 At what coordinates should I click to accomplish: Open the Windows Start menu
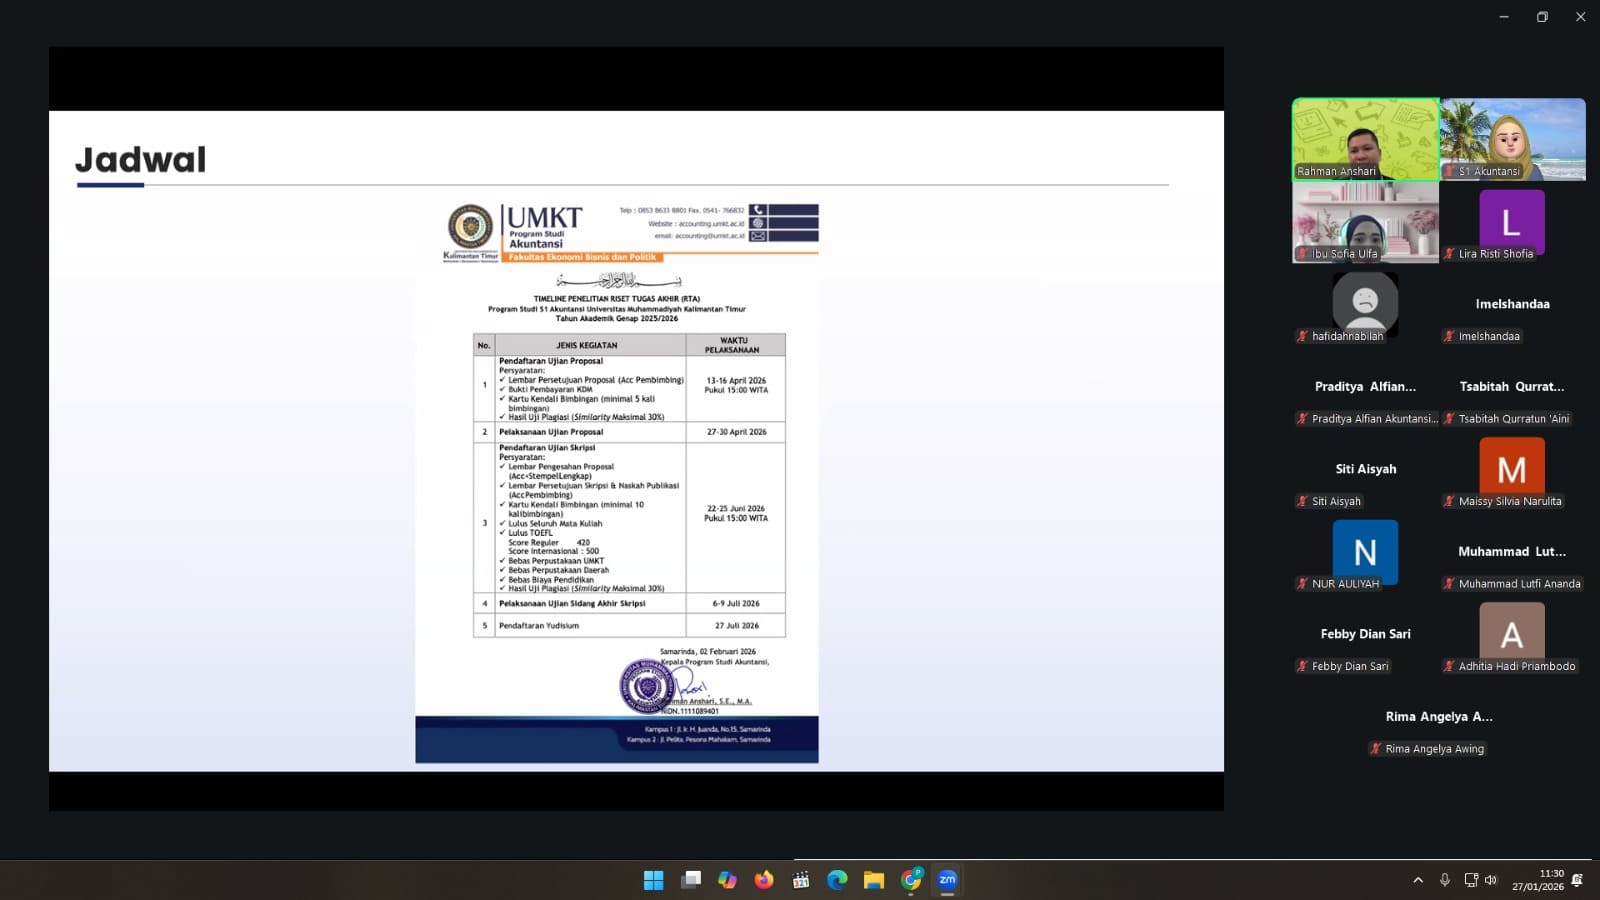(653, 880)
